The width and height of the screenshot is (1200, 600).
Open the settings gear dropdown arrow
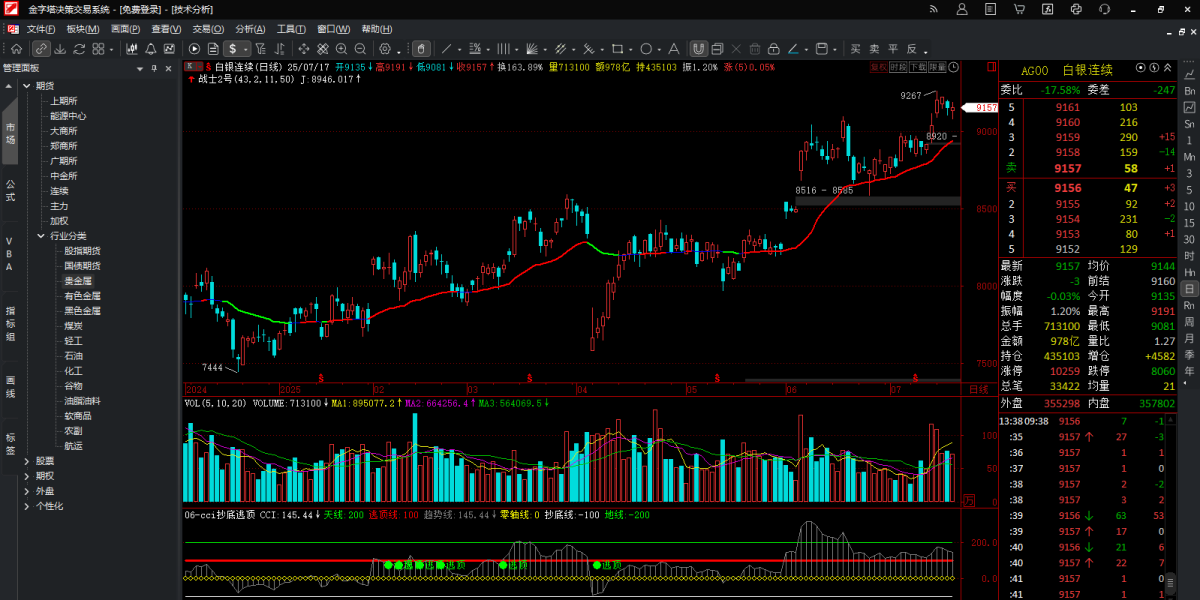398,49
